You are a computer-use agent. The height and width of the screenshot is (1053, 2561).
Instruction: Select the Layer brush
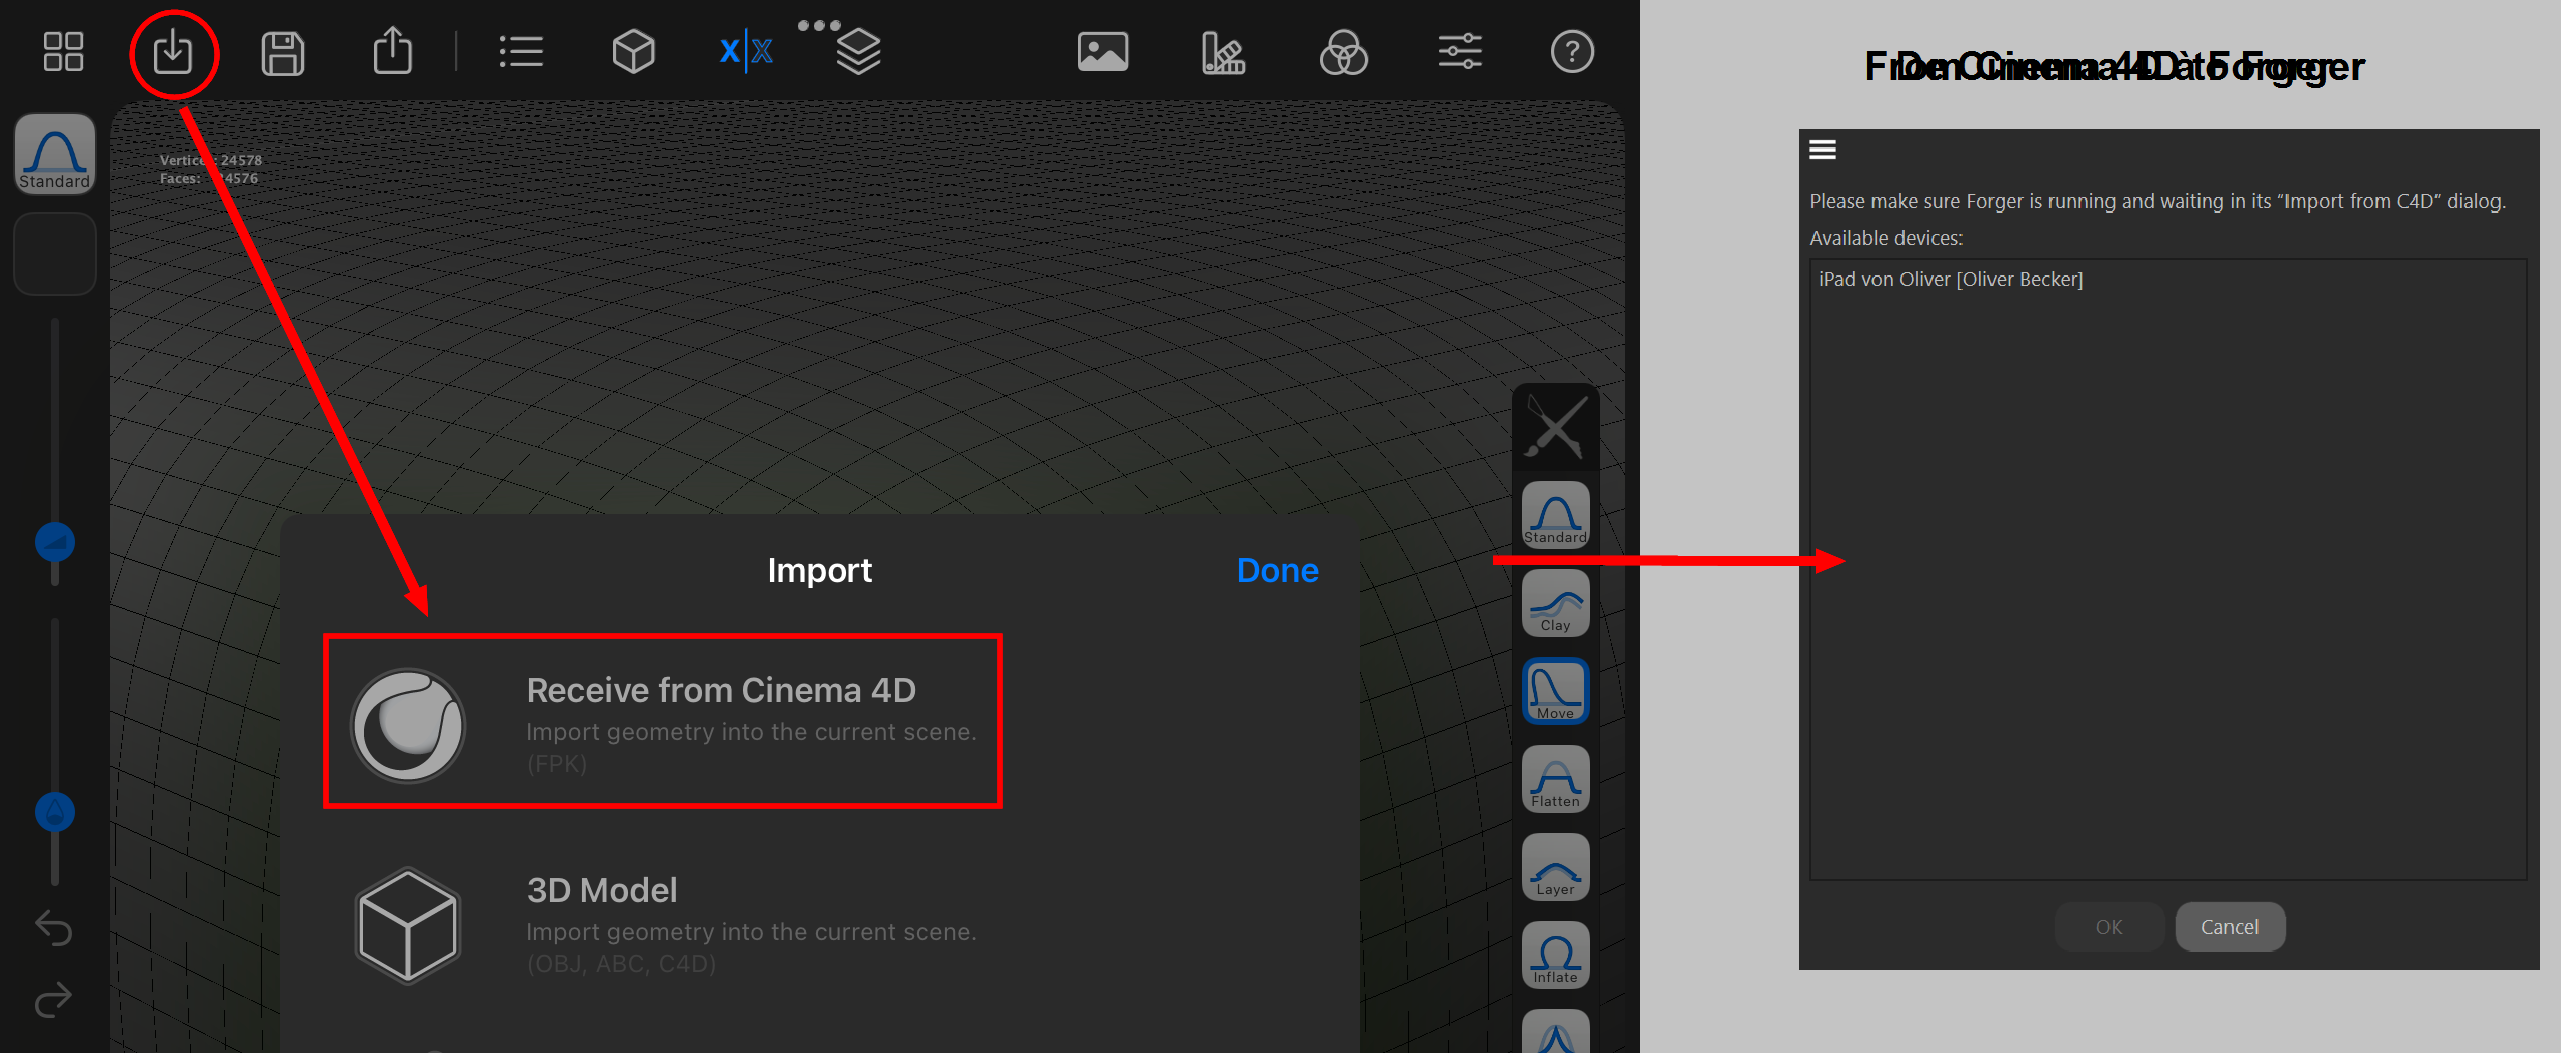click(1556, 867)
